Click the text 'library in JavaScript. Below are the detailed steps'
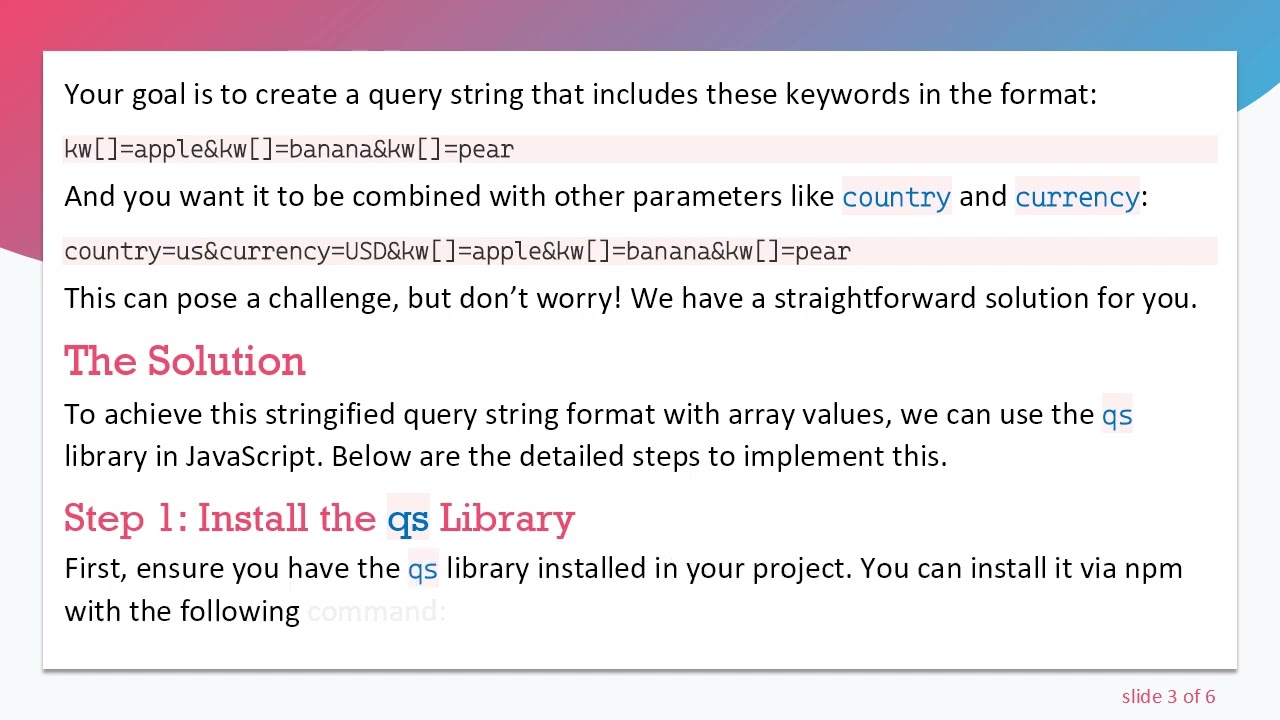This screenshot has width=1280, height=720. [x=505, y=456]
